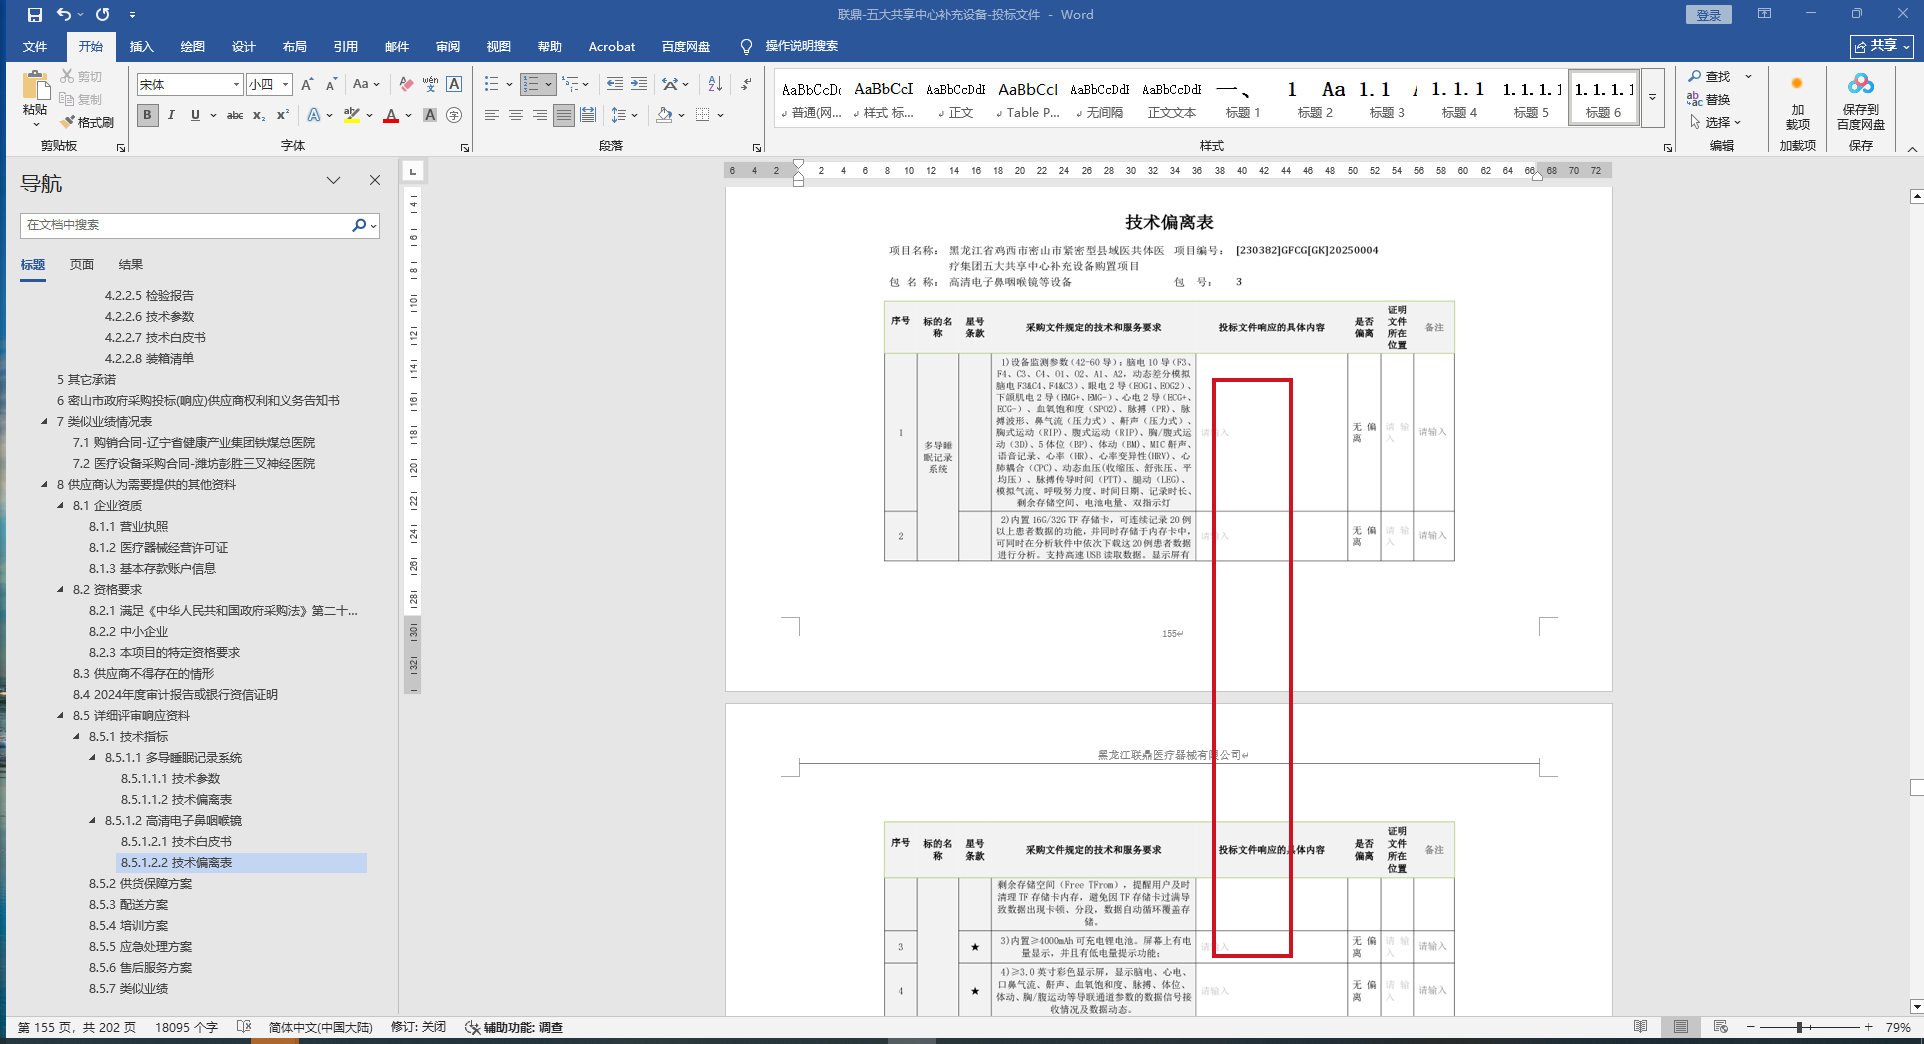Open the 布局 (Layout) tab

[295, 46]
